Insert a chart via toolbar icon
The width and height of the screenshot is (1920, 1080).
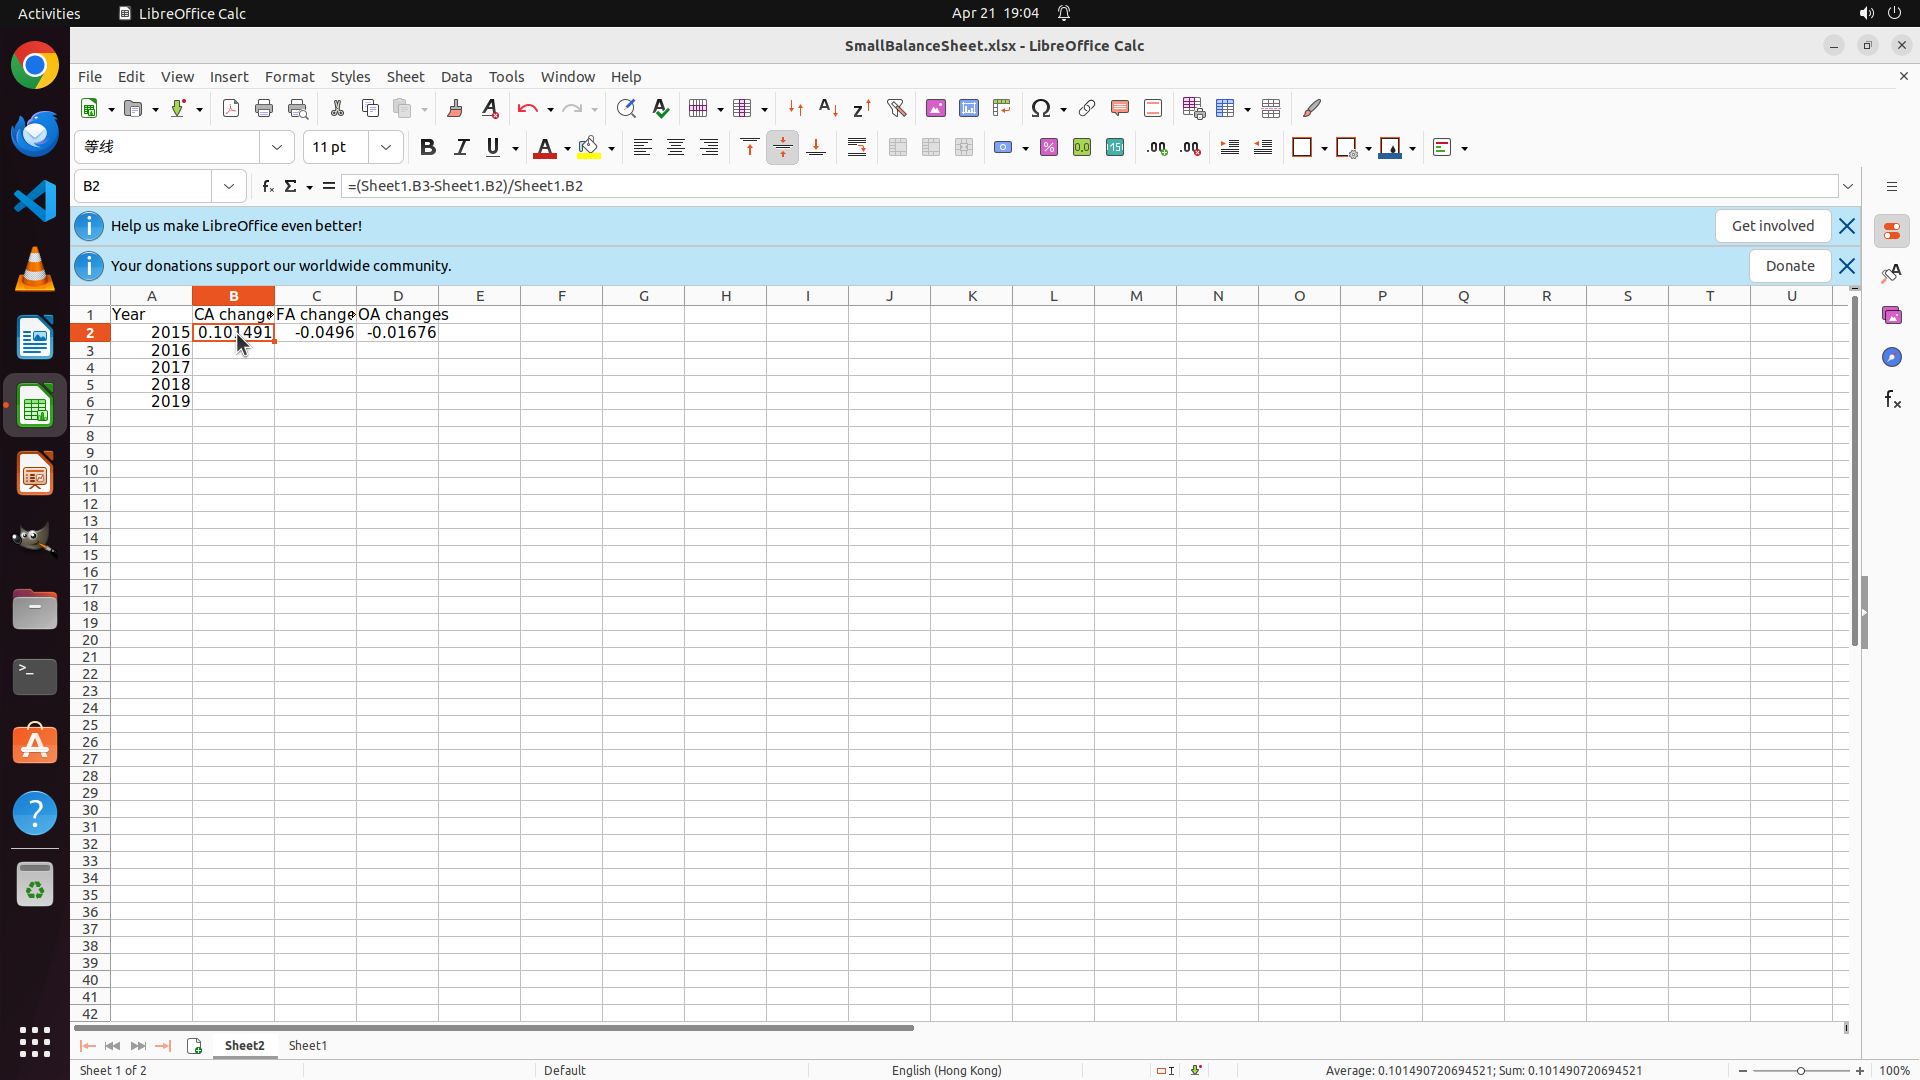[x=968, y=108]
